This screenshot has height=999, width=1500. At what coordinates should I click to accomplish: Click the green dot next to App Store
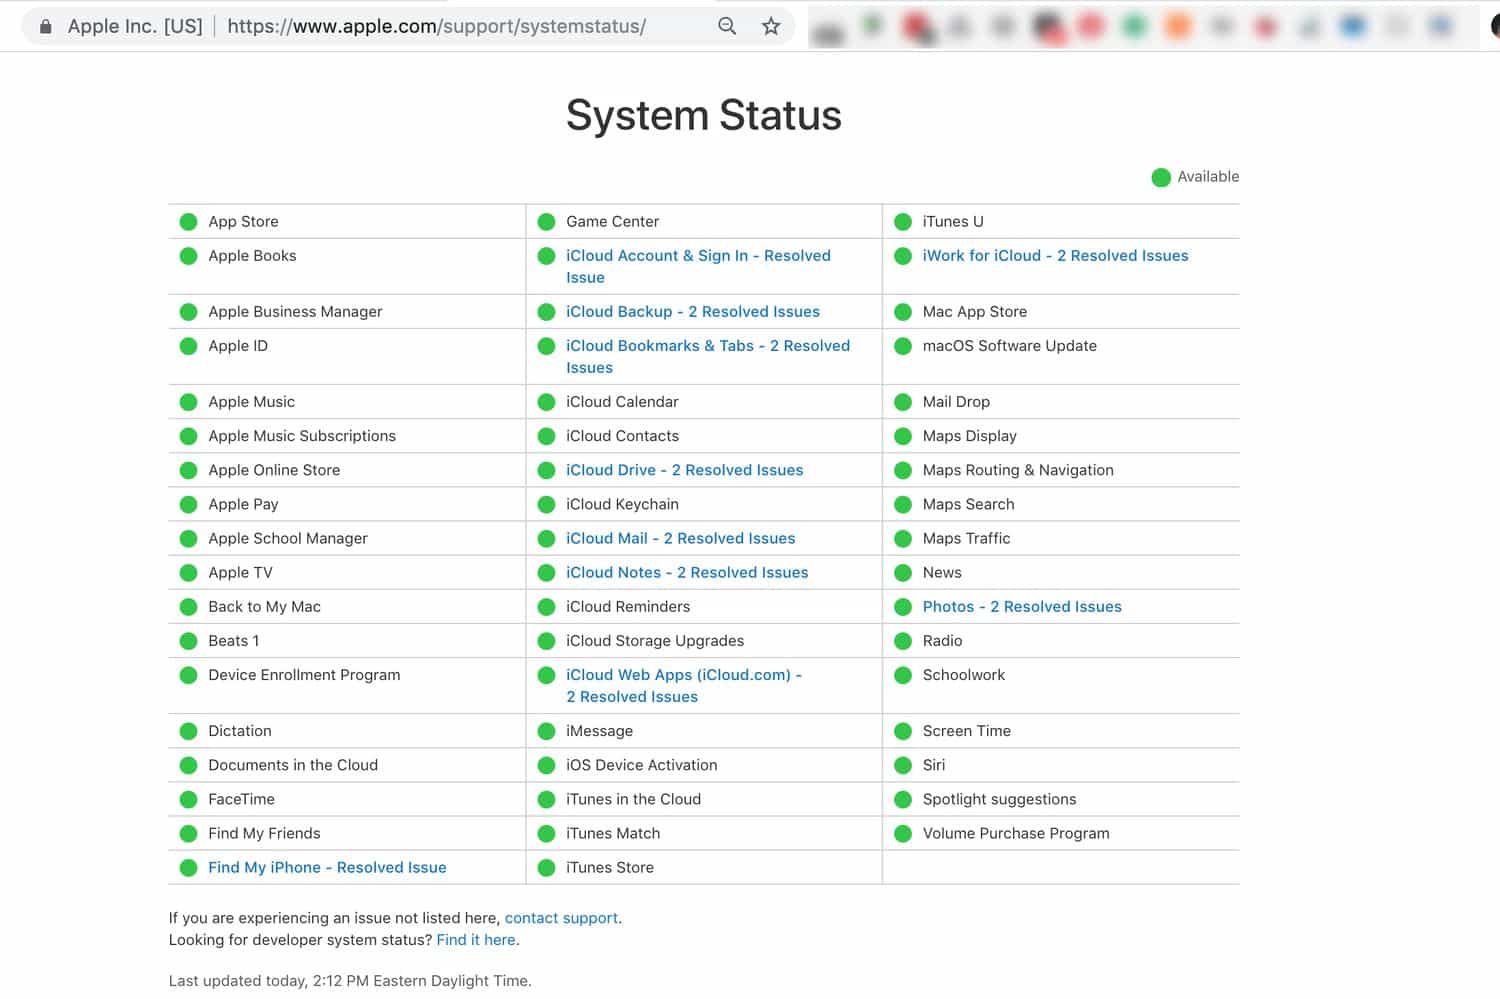pos(188,222)
